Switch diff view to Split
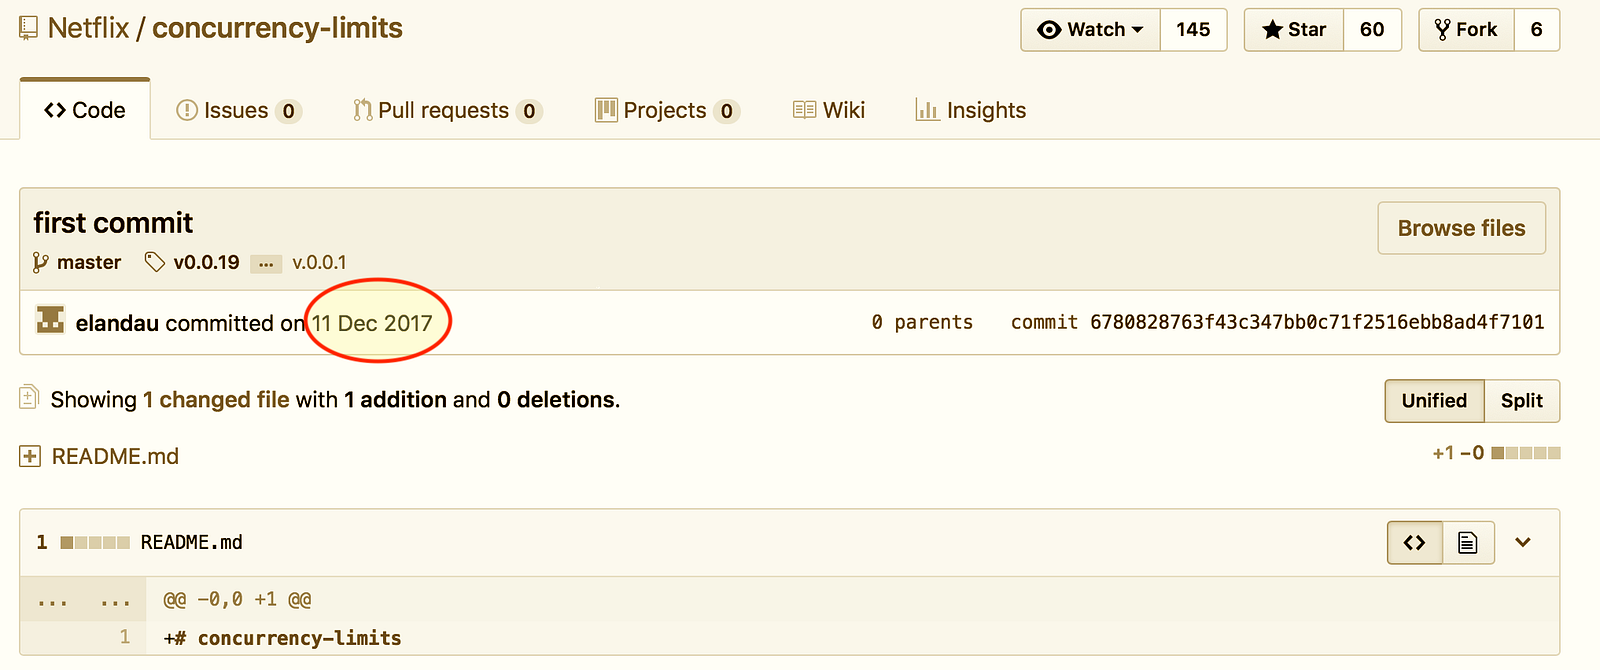 (x=1521, y=401)
